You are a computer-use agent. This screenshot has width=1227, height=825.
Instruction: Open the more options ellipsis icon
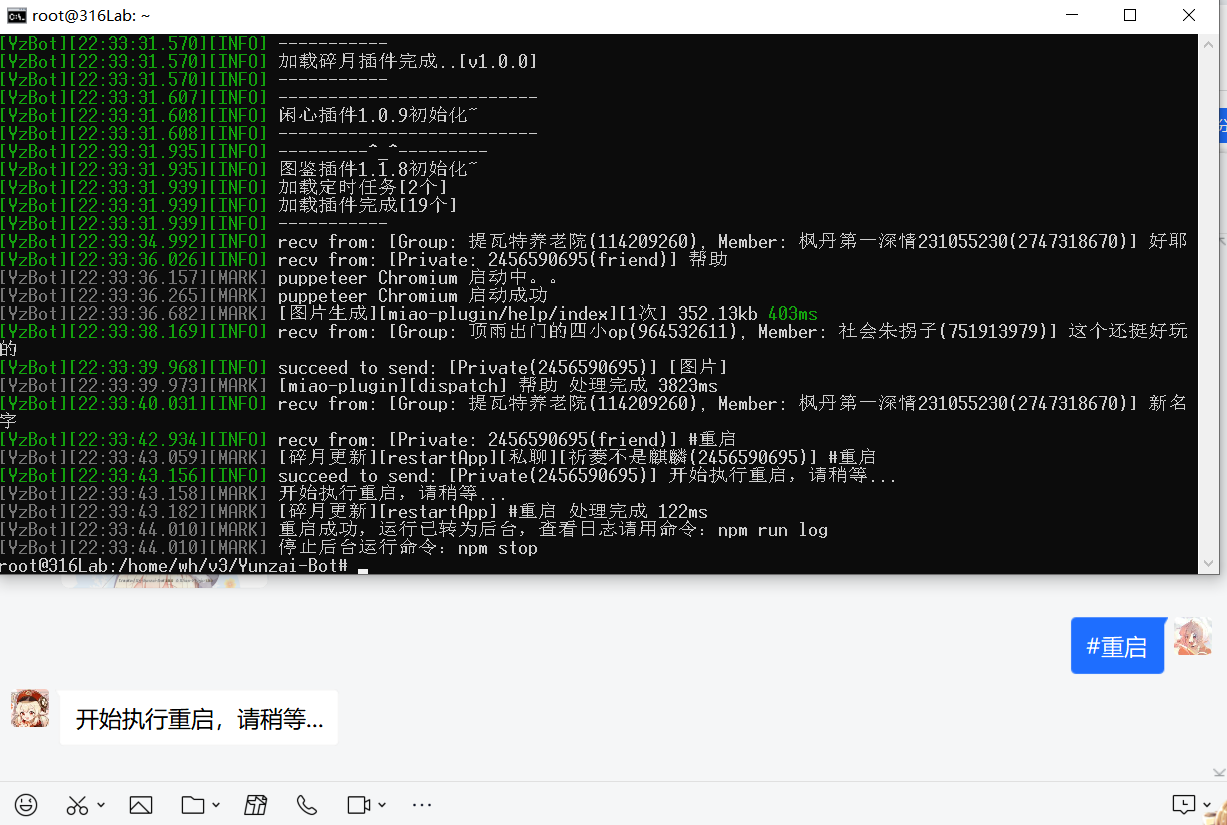(x=421, y=804)
